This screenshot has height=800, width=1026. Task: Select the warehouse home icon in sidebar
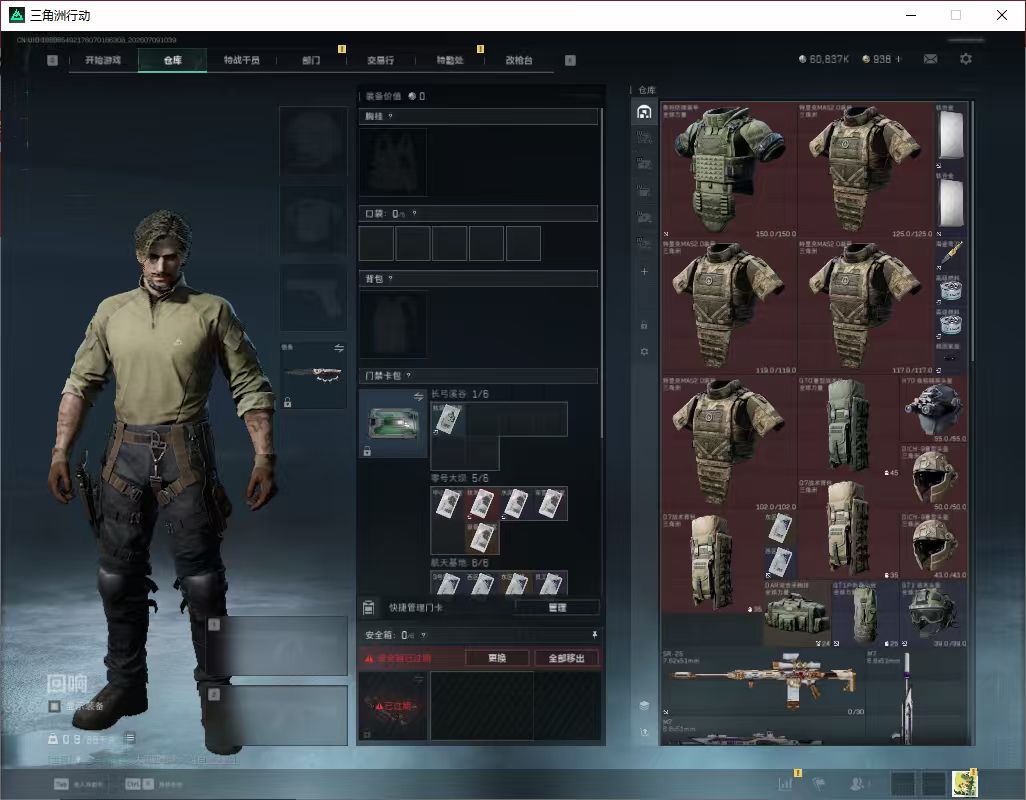click(644, 112)
